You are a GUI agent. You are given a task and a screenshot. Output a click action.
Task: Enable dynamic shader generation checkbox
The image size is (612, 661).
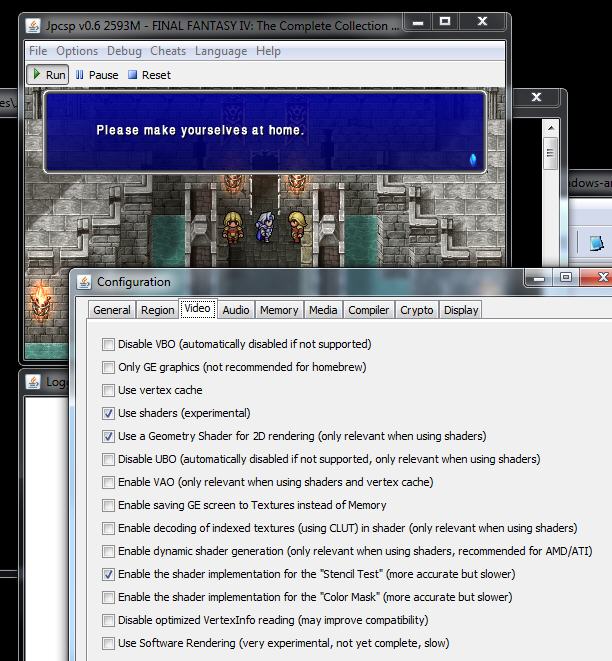108,551
